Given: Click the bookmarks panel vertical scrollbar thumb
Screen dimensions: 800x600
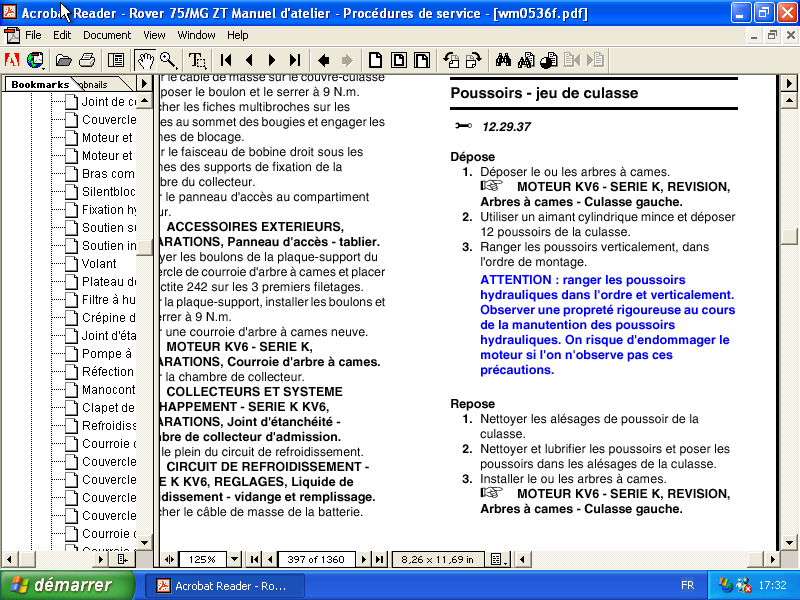Looking at the screenshot, I should click(x=144, y=247).
